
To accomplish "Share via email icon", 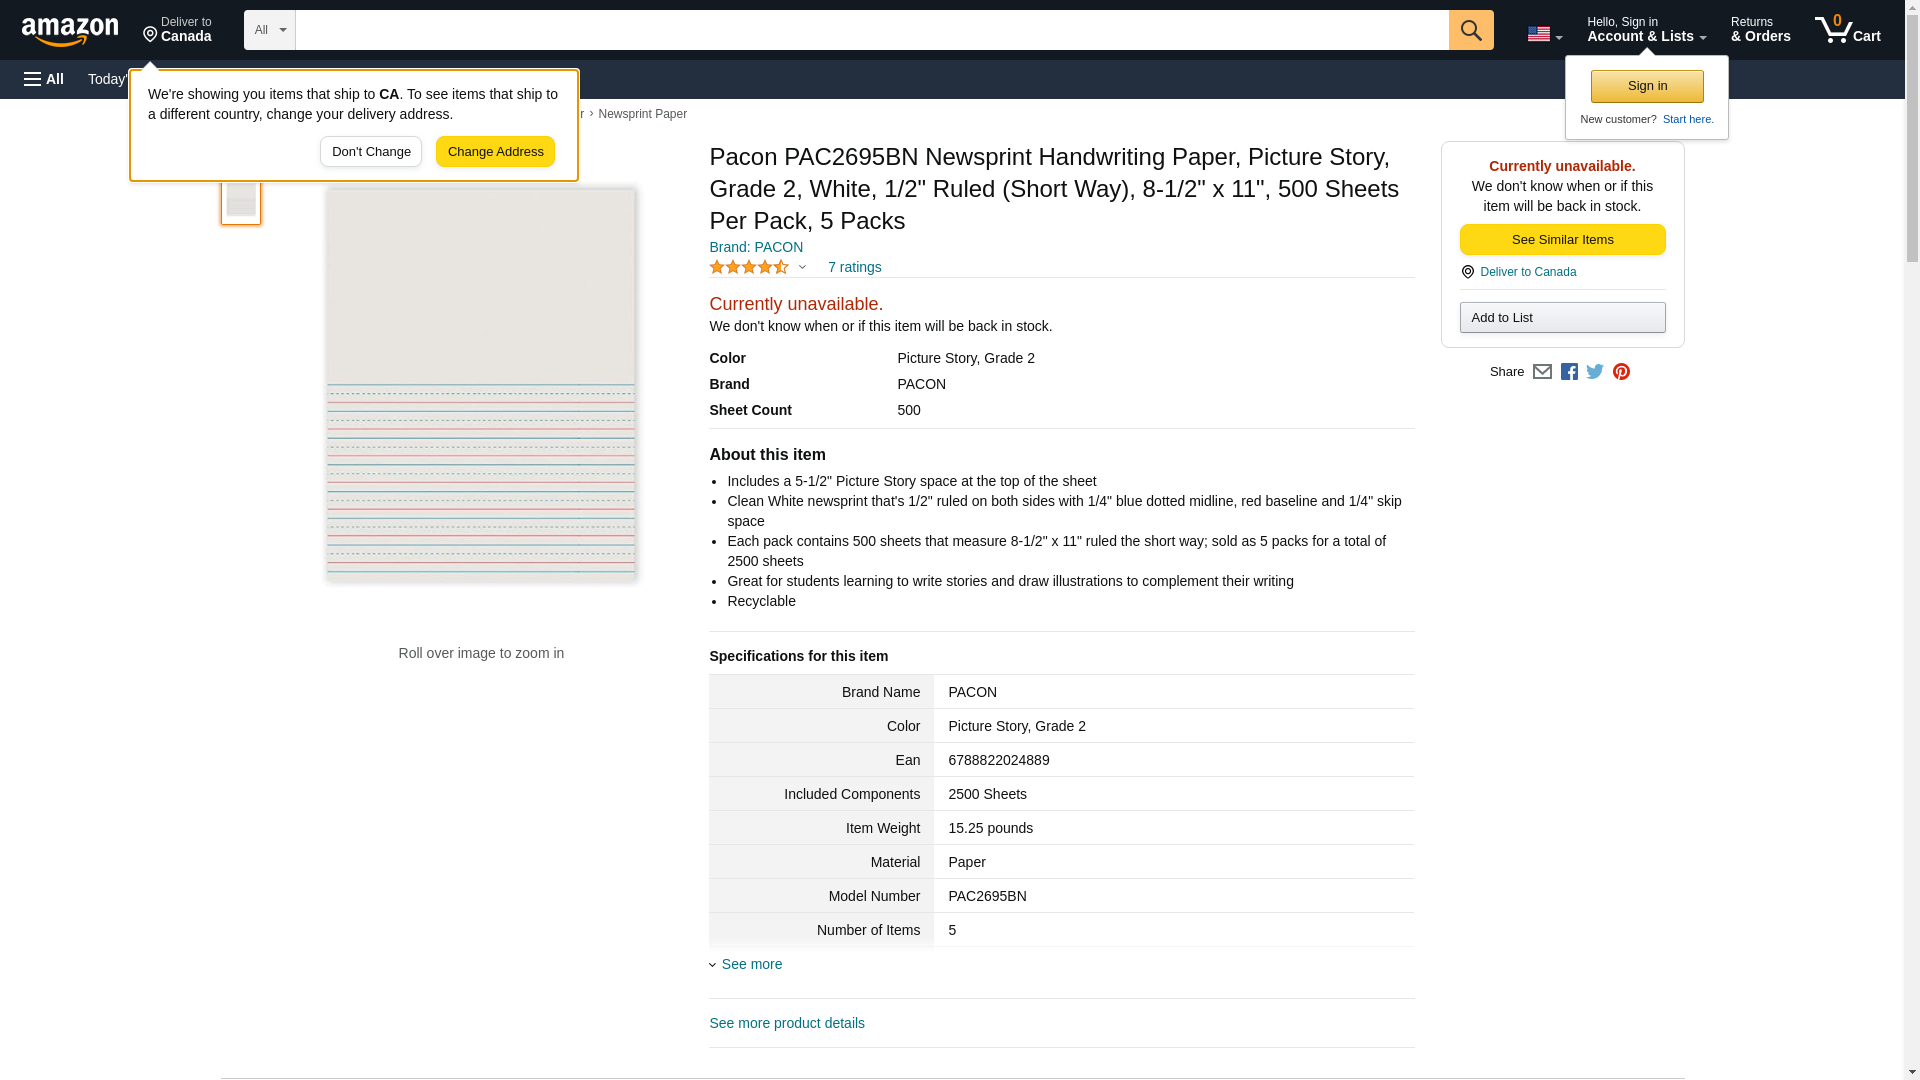I will [x=1542, y=372].
